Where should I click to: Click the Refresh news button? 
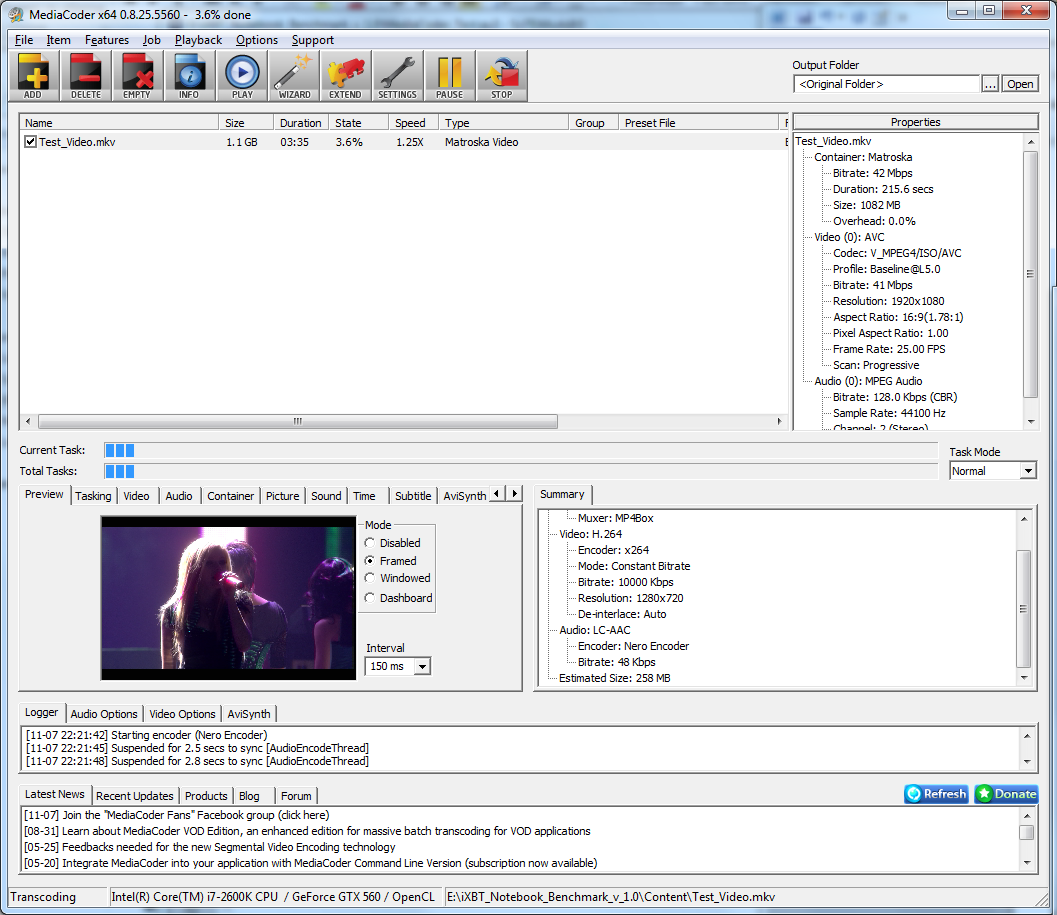pos(936,794)
